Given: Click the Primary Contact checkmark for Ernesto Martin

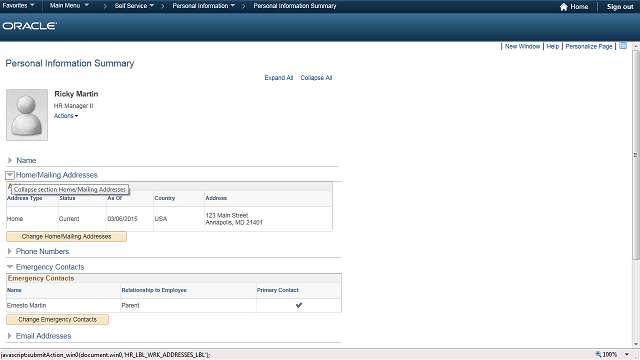Looking at the screenshot, I should (x=299, y=305).
